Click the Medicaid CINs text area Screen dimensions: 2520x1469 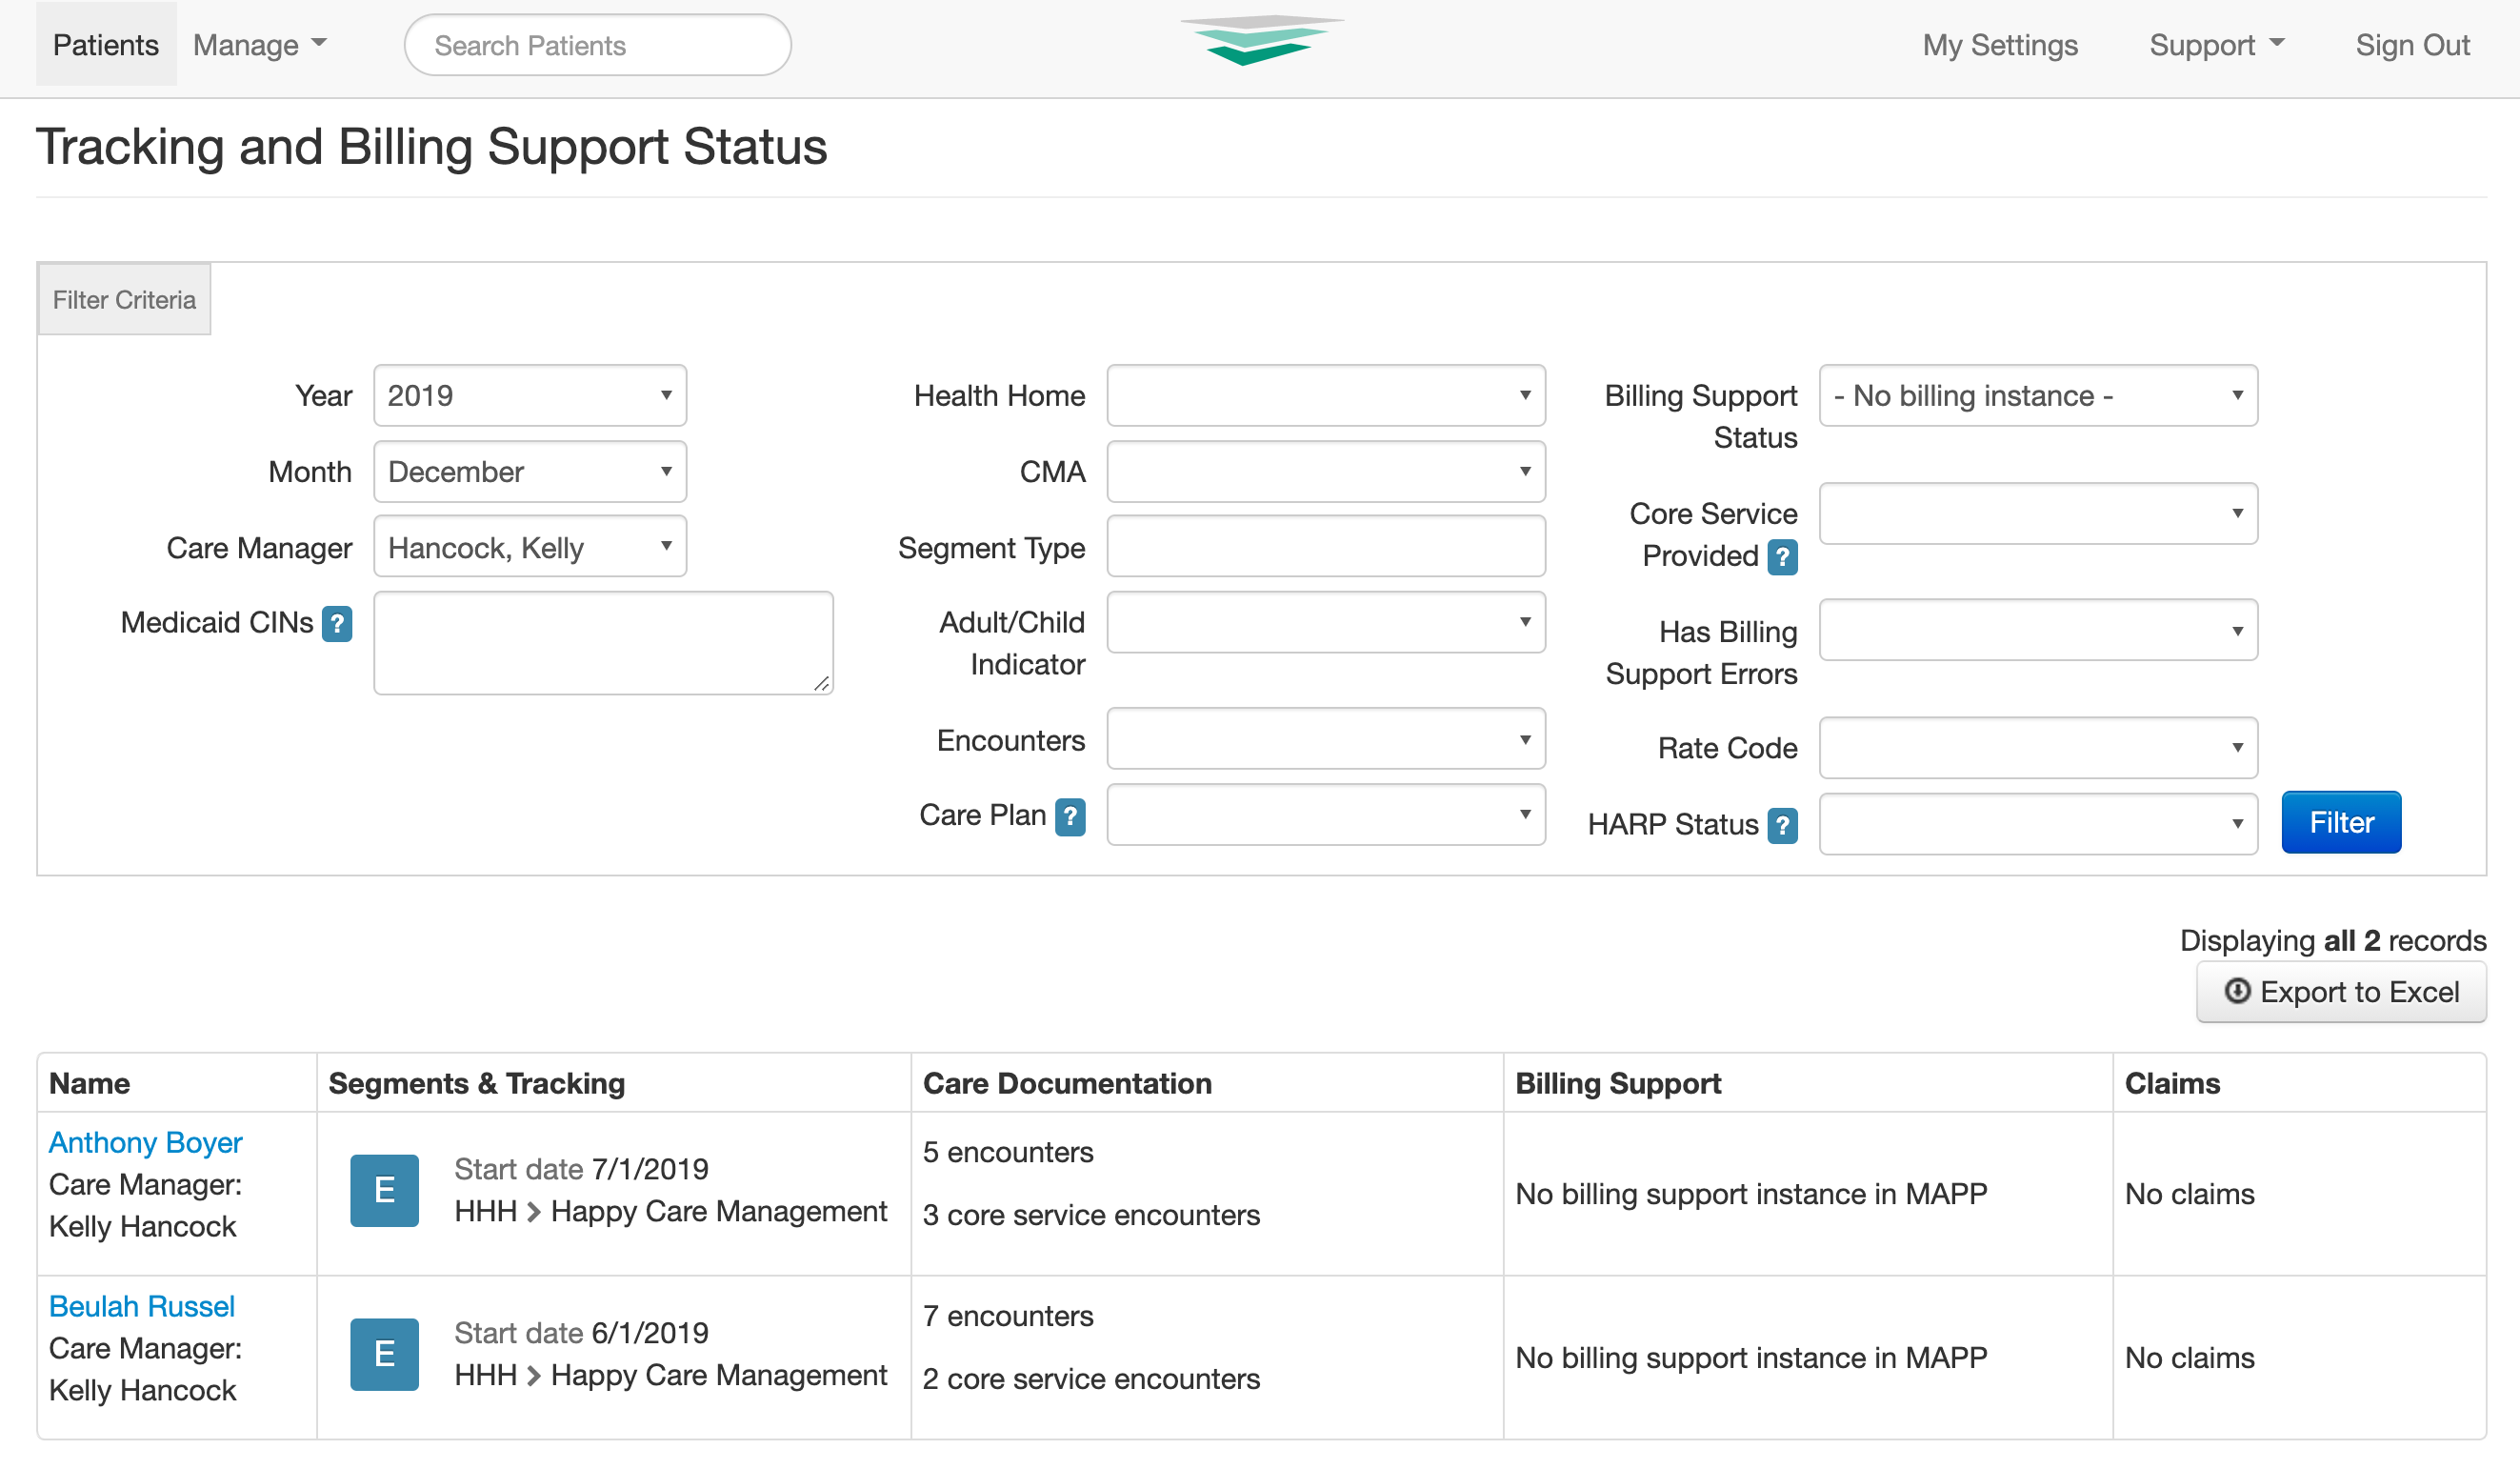(603, 643)
